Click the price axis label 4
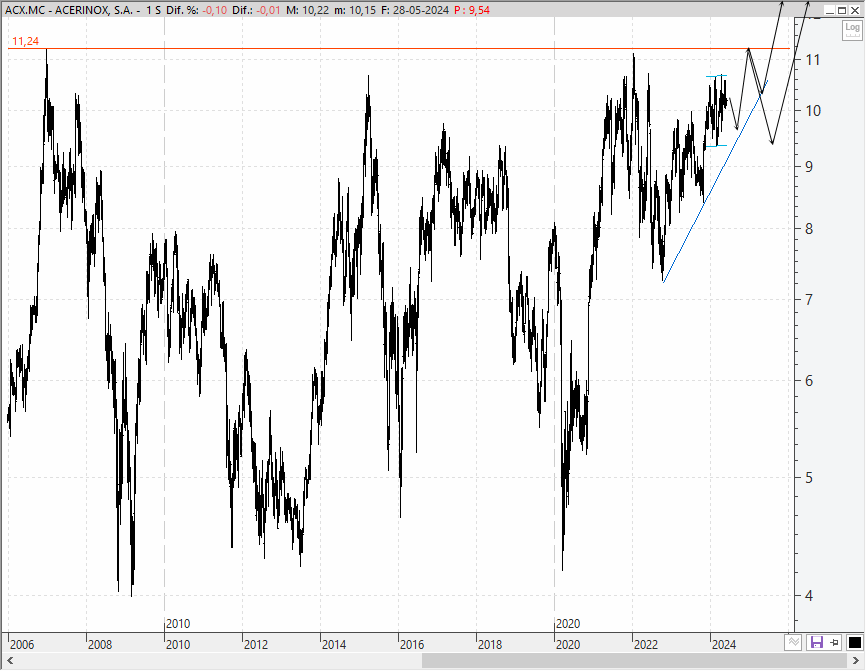 point(809,596)
